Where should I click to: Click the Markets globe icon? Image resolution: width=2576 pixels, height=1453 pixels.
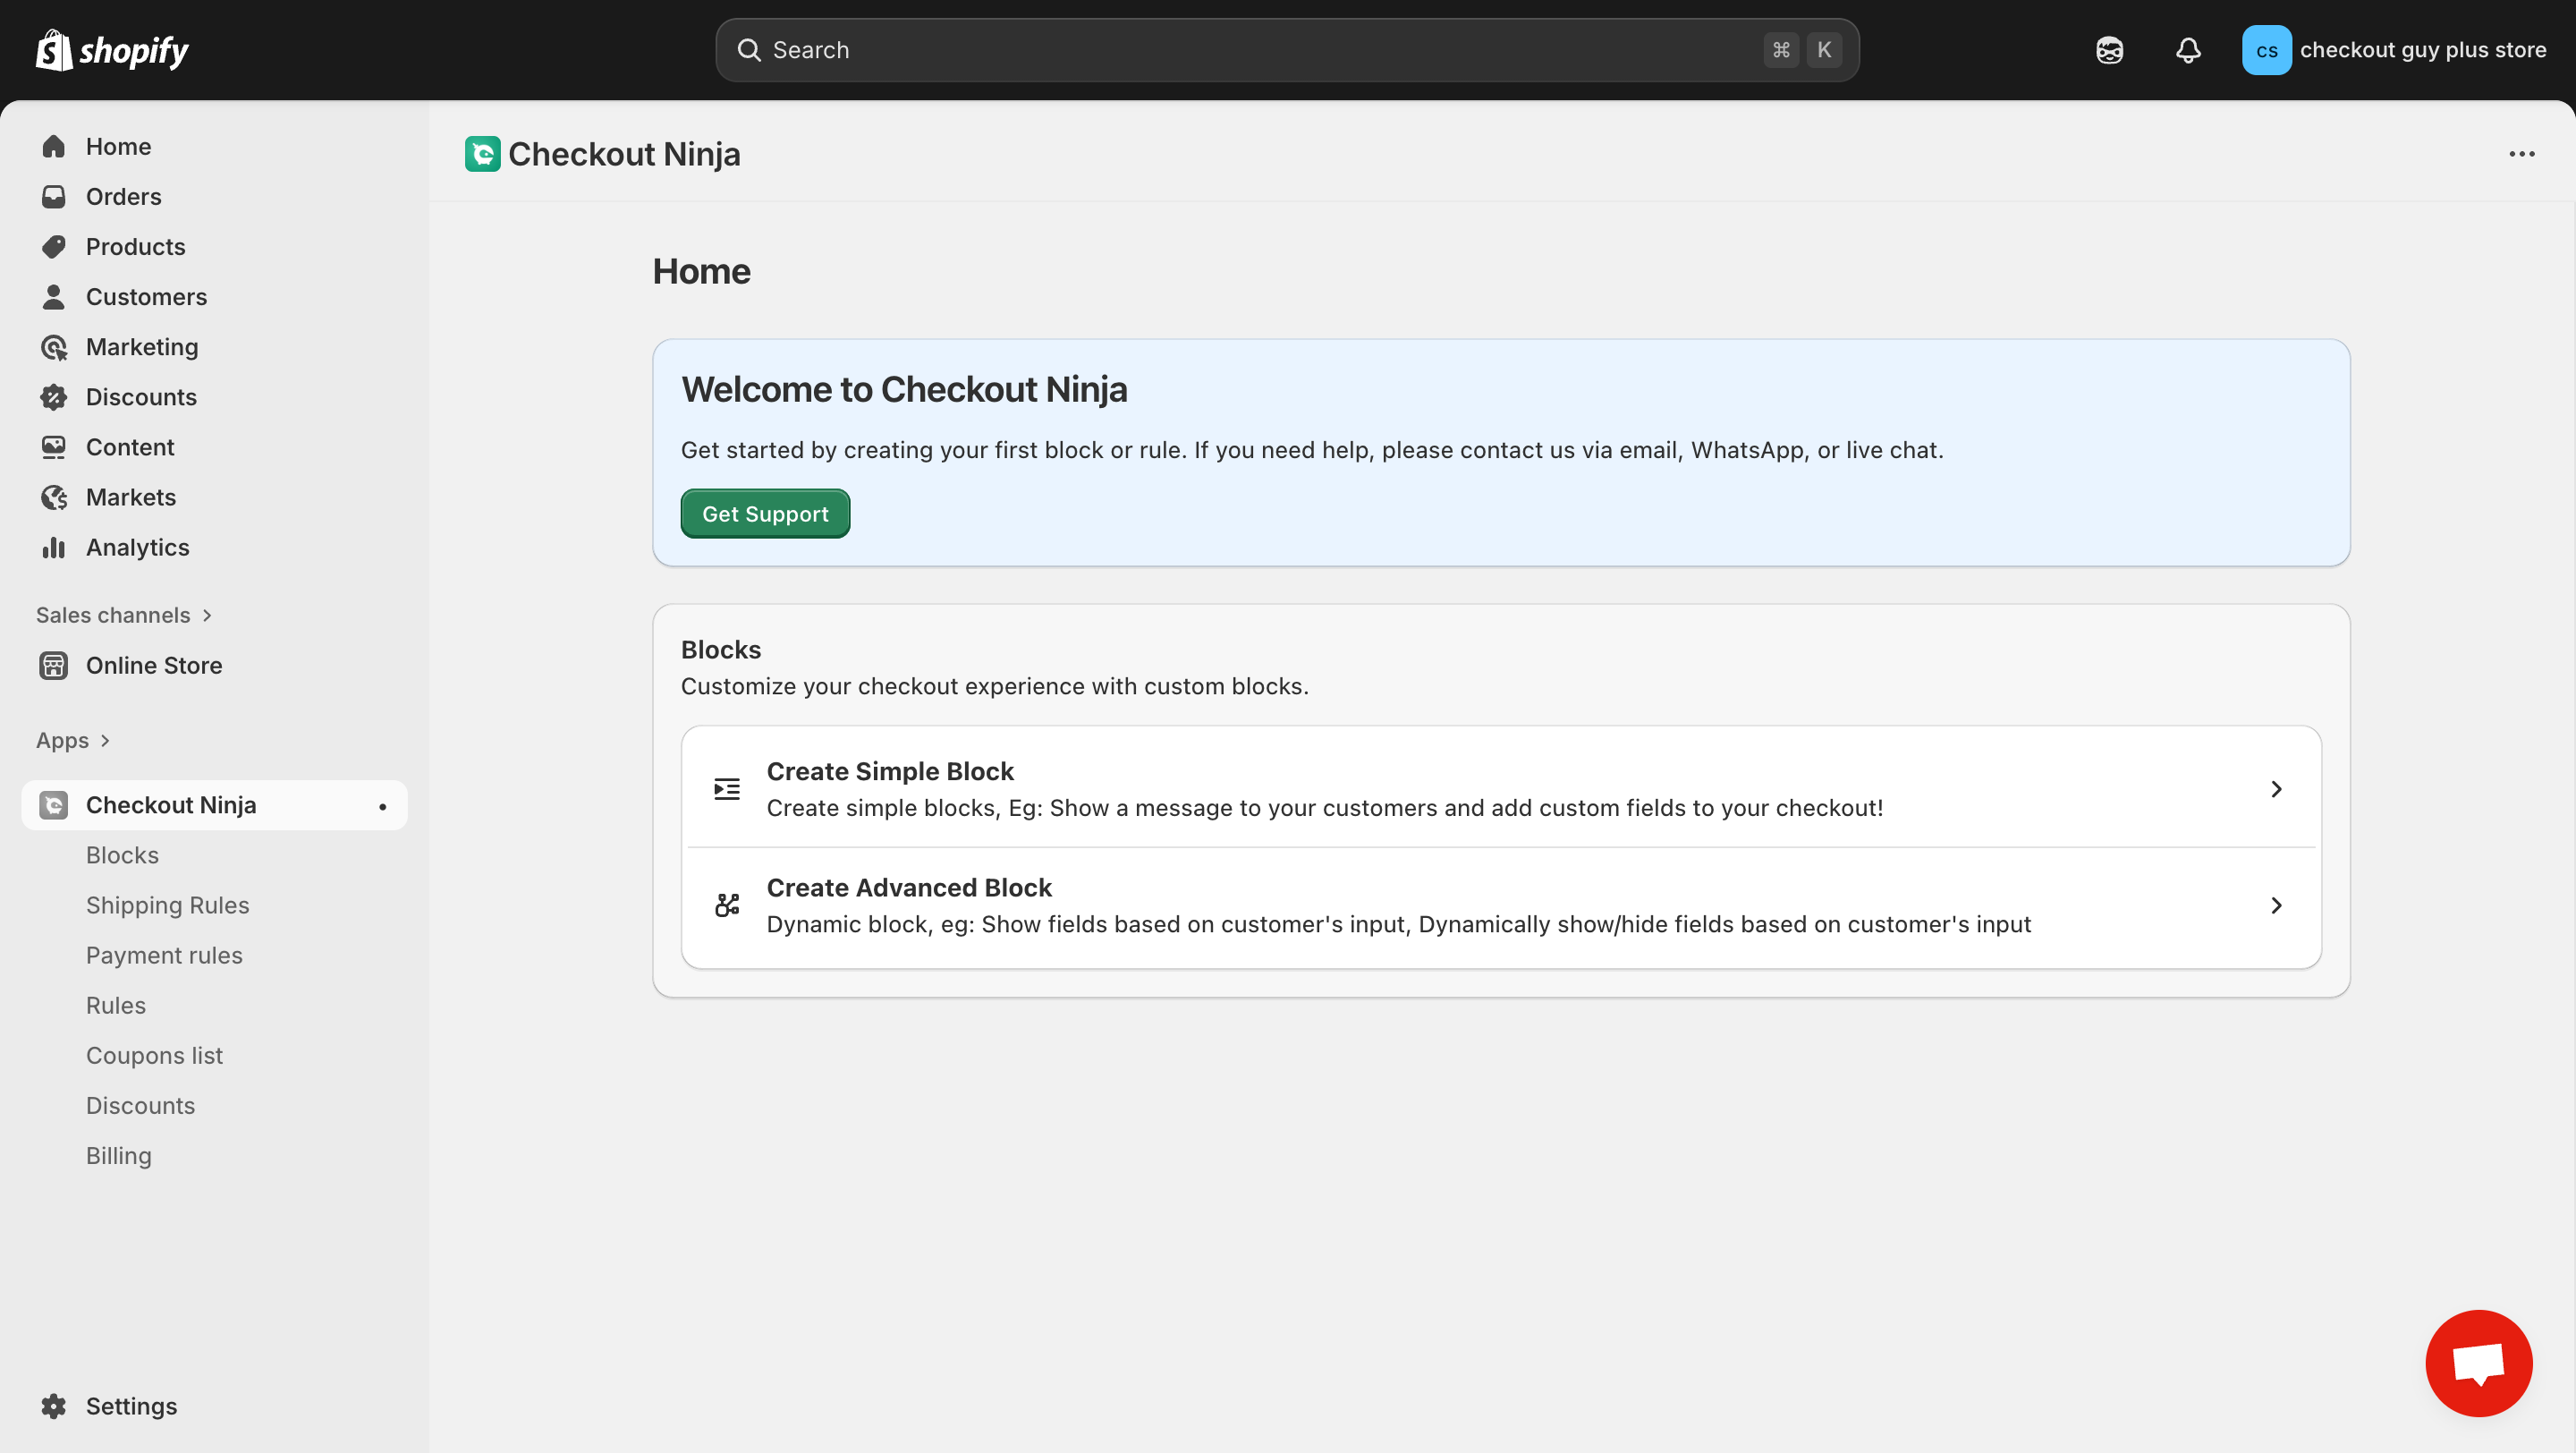(54, 497)
